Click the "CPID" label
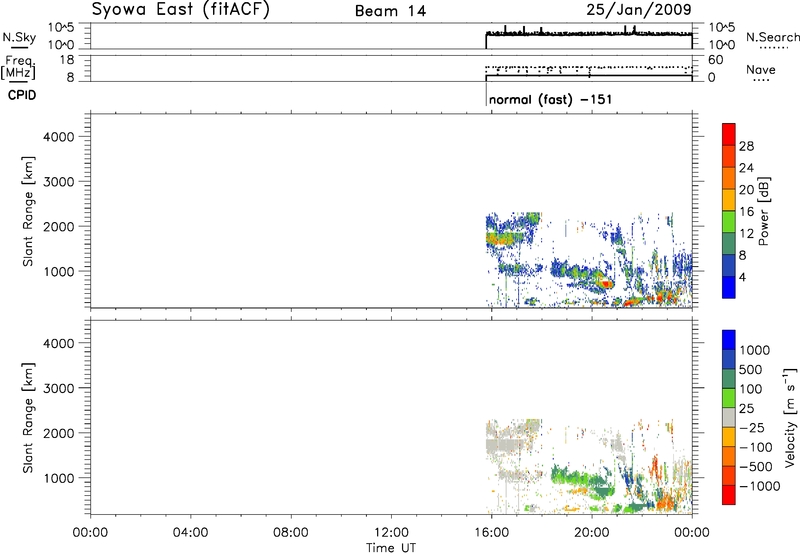This screenshot has width=800, height=554. tap(22, 95)
